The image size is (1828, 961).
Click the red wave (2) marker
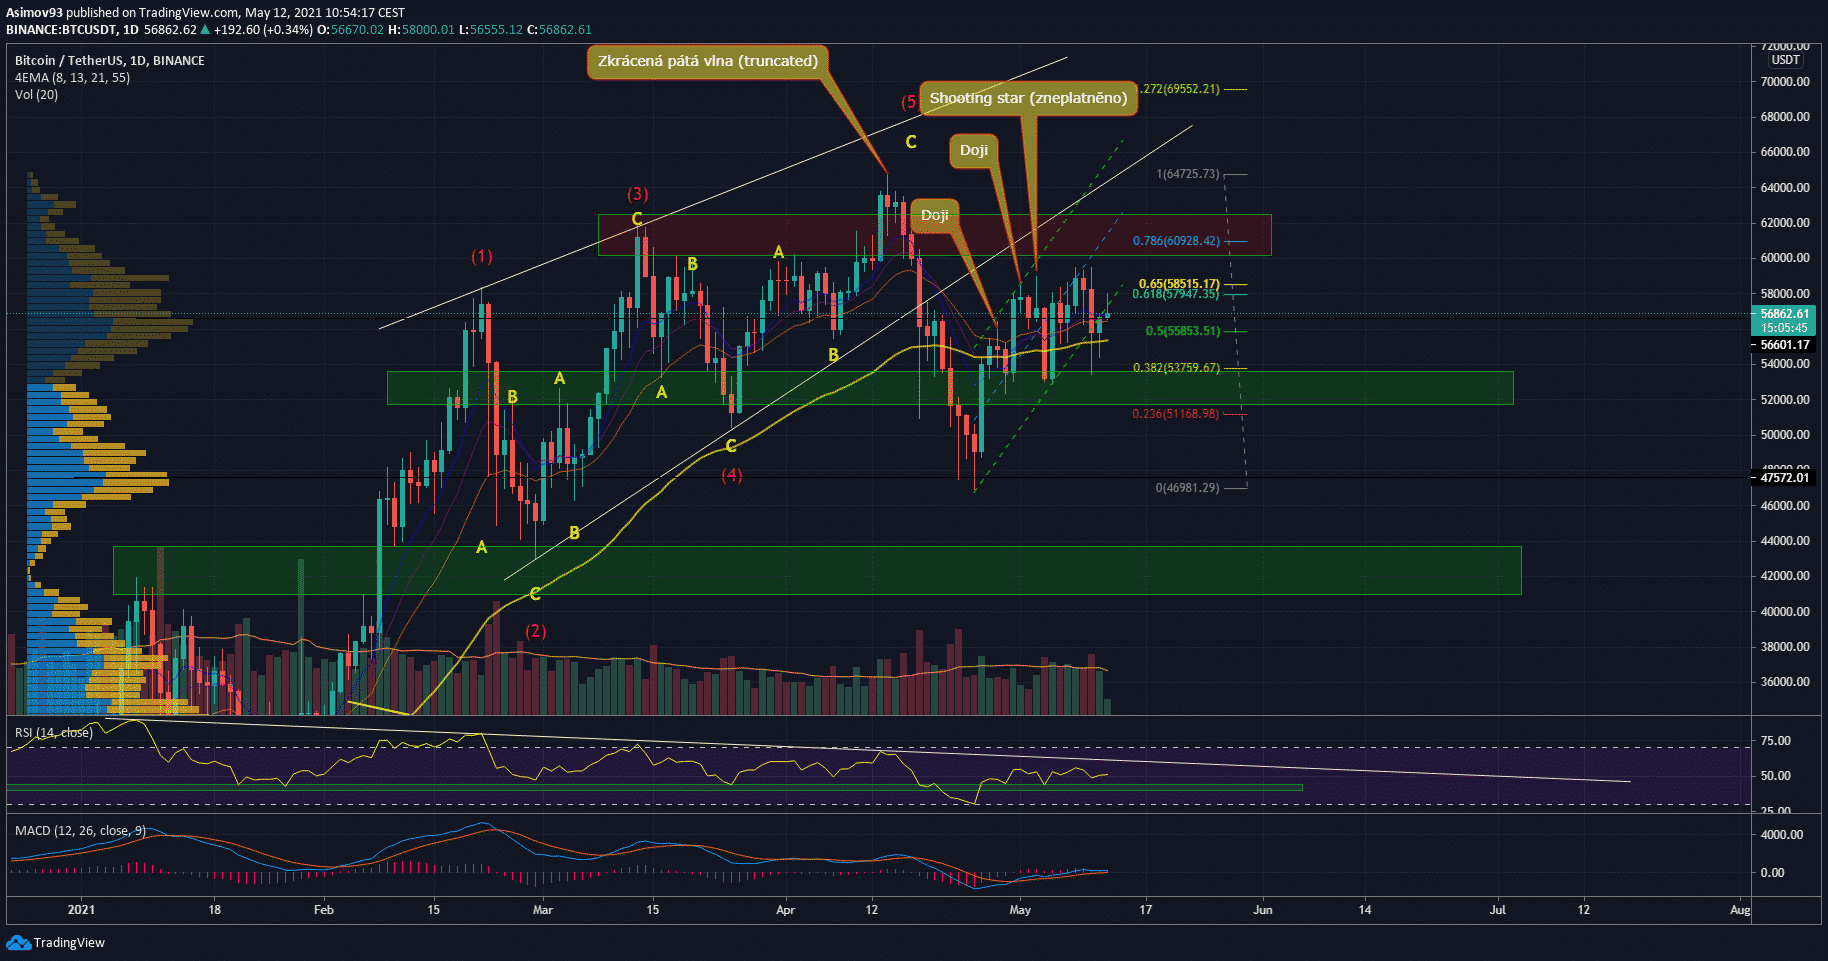536,631
